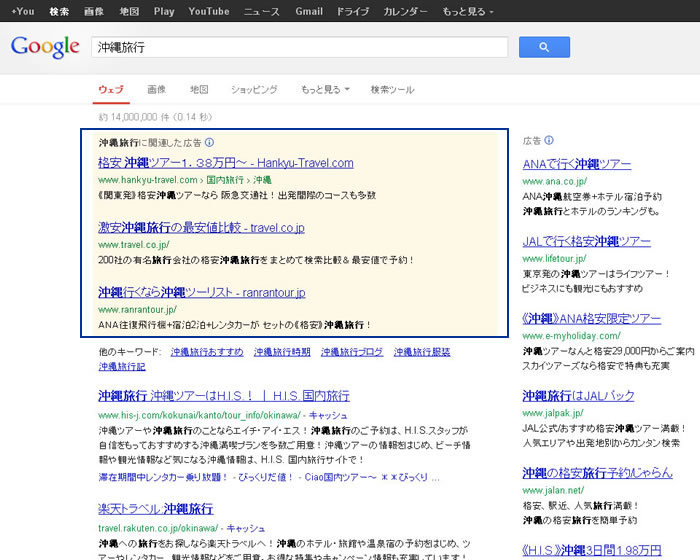Screen dimensions: 700x560
Task: Click the www.travel.co.jp/ green URL
Action: click(x=134, y=245)
